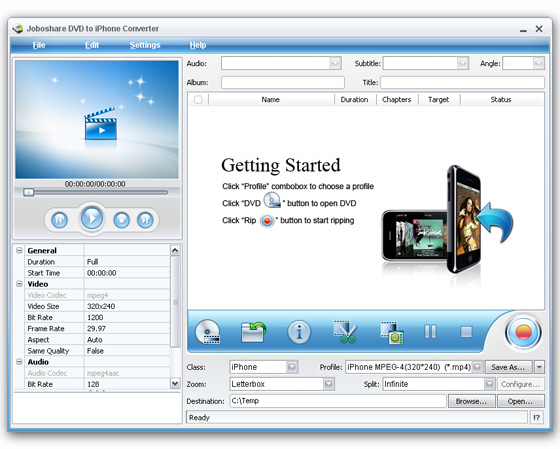Open the arrow dropdown beside Save As
The height and width of the screenshot is (449, 560).
539,367
